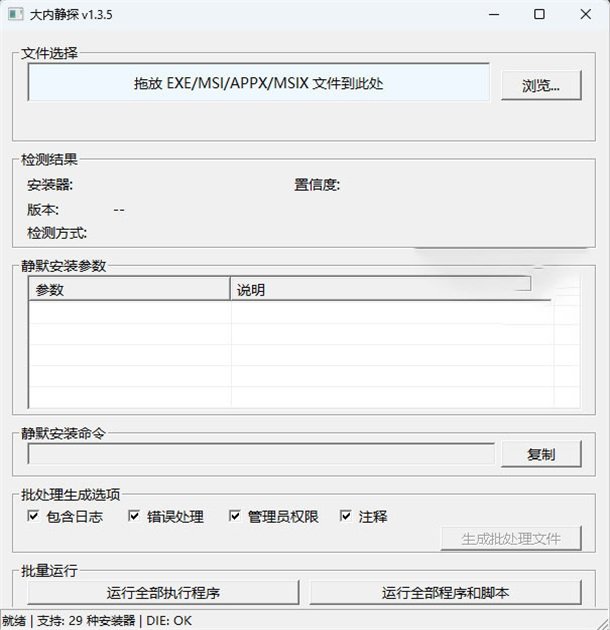The height and width of the screenshot is (630, 610).
Task: Click the 复制 copy button
Action: coord(541,454)
